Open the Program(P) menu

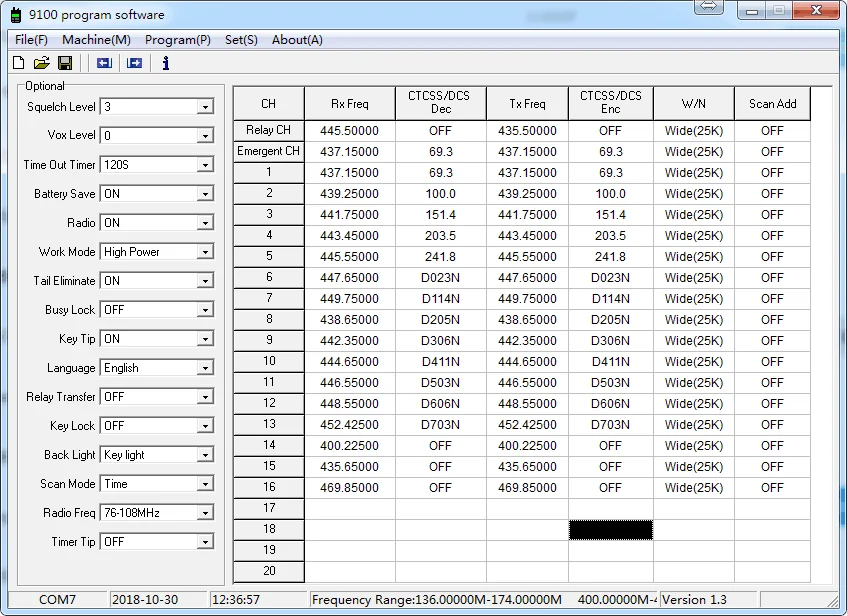178,40
